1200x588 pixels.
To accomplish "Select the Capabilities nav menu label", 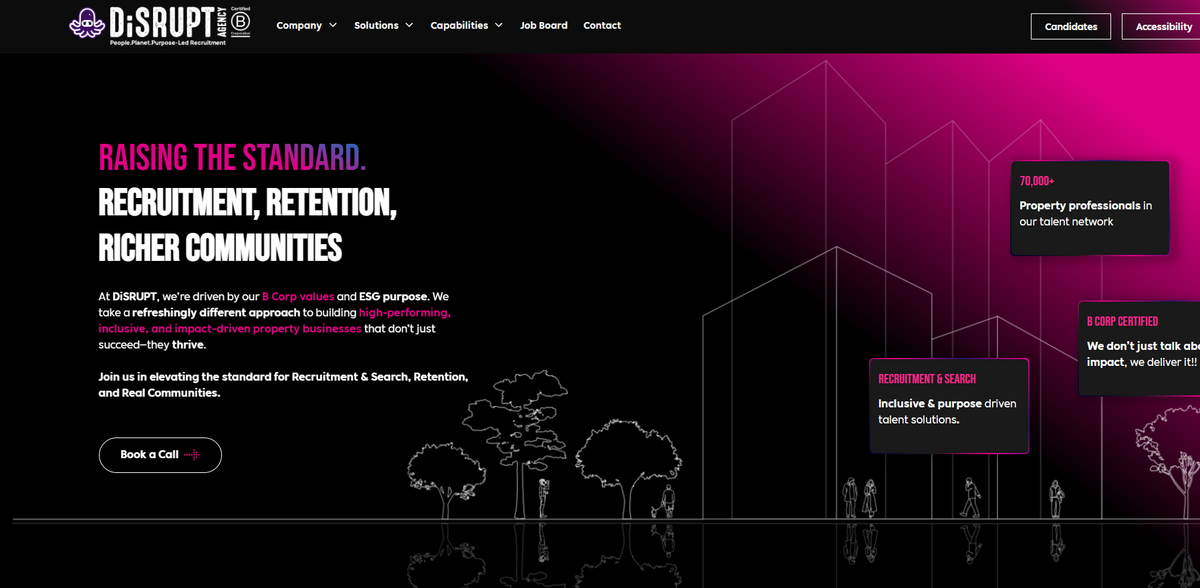I will click(x=459, y=26).
